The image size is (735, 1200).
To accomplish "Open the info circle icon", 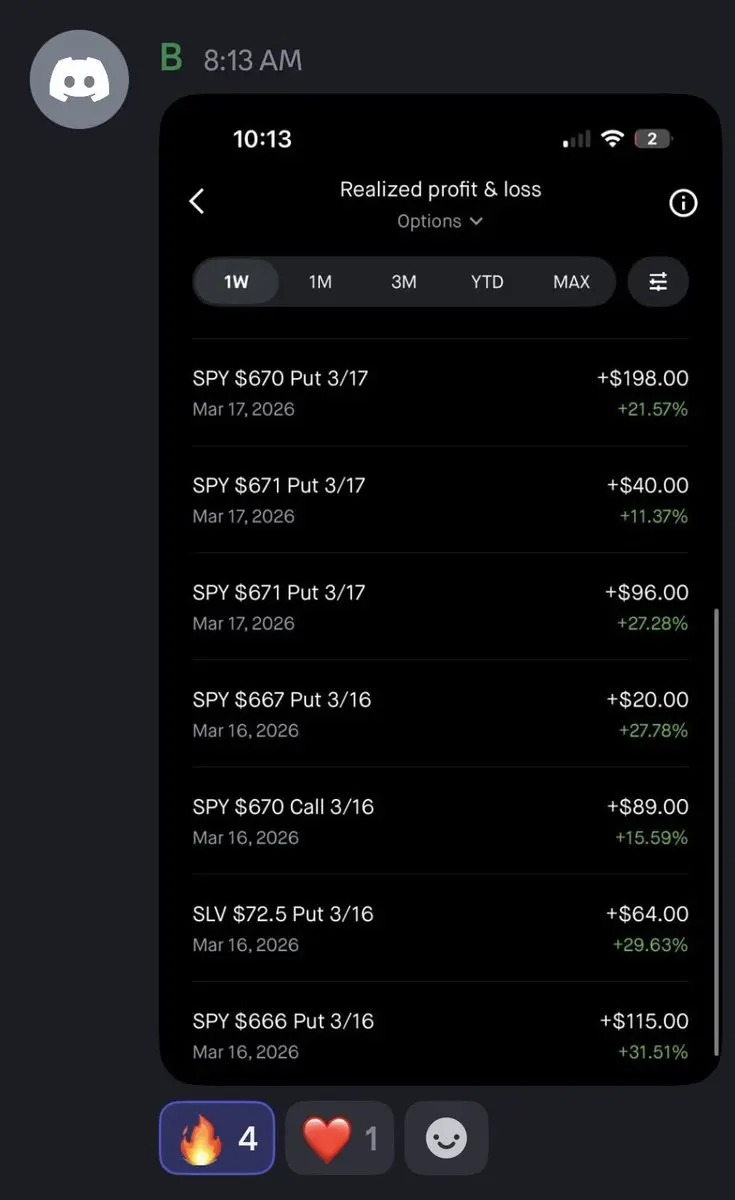I will (x=682, y=203).
